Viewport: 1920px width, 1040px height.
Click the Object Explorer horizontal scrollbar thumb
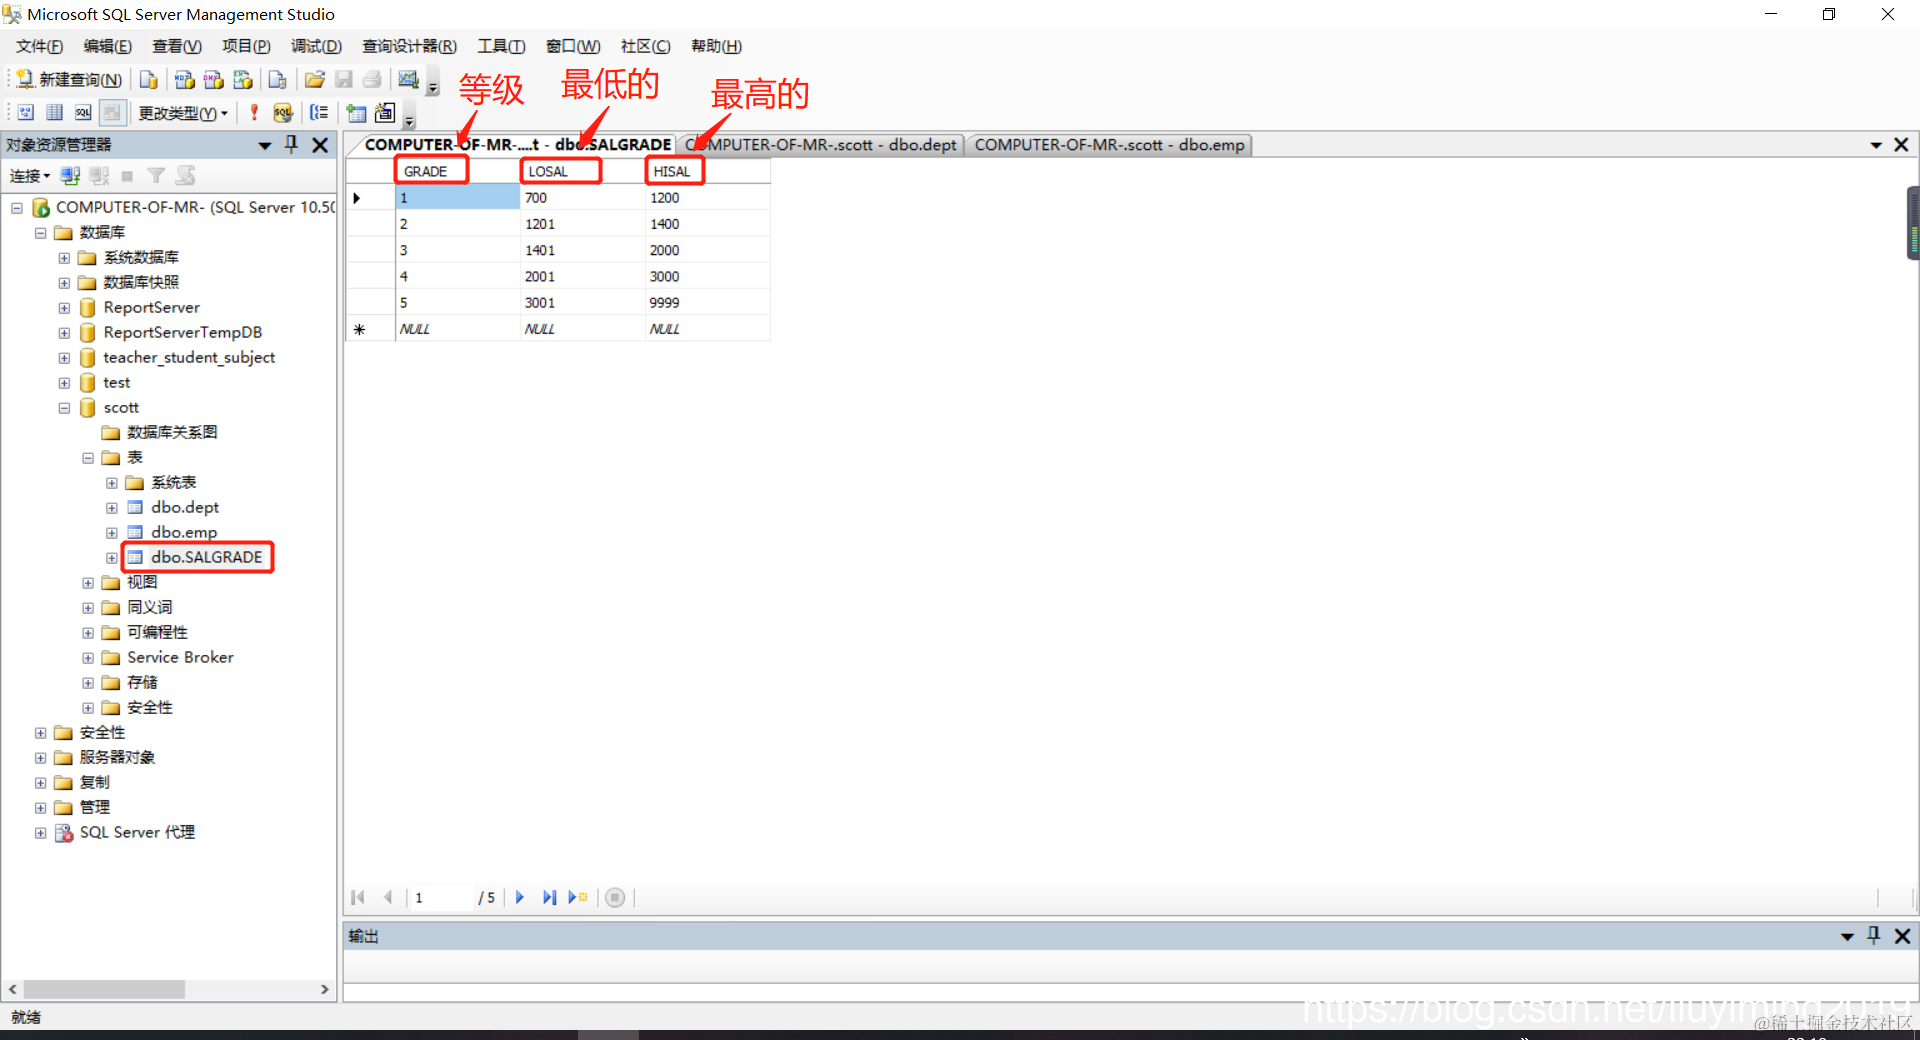click(x=104, y=989)
